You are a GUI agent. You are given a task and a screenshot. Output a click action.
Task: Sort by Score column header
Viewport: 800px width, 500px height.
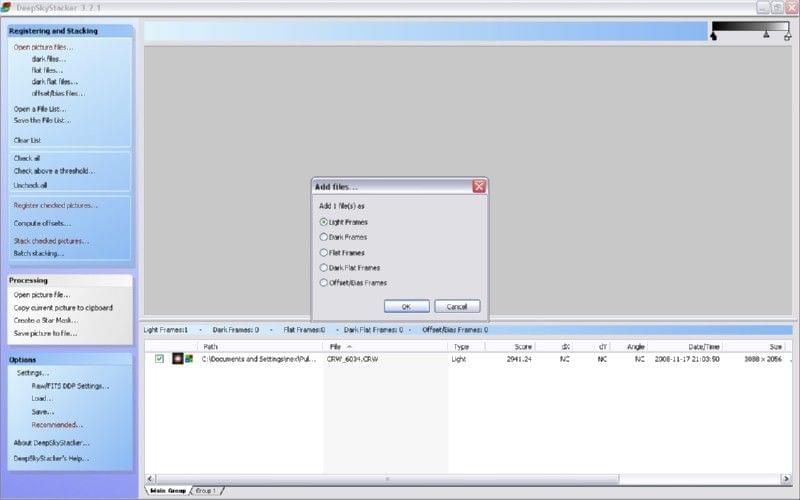click(510, 346)
